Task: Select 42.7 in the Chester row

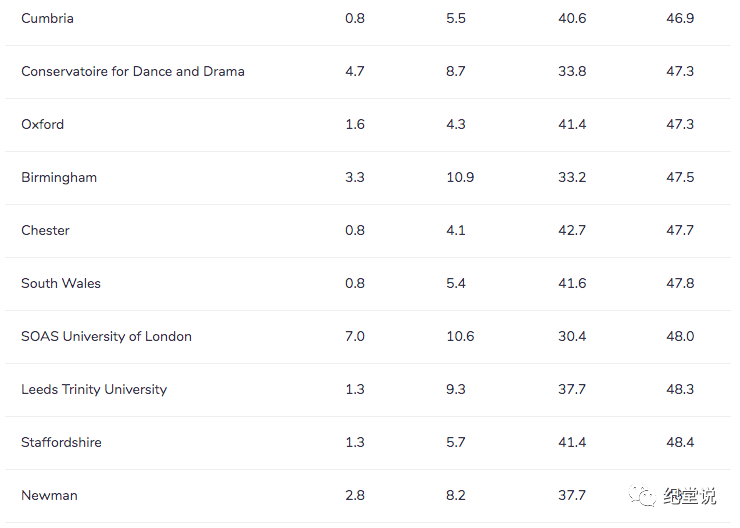Action: coord(572,230)
